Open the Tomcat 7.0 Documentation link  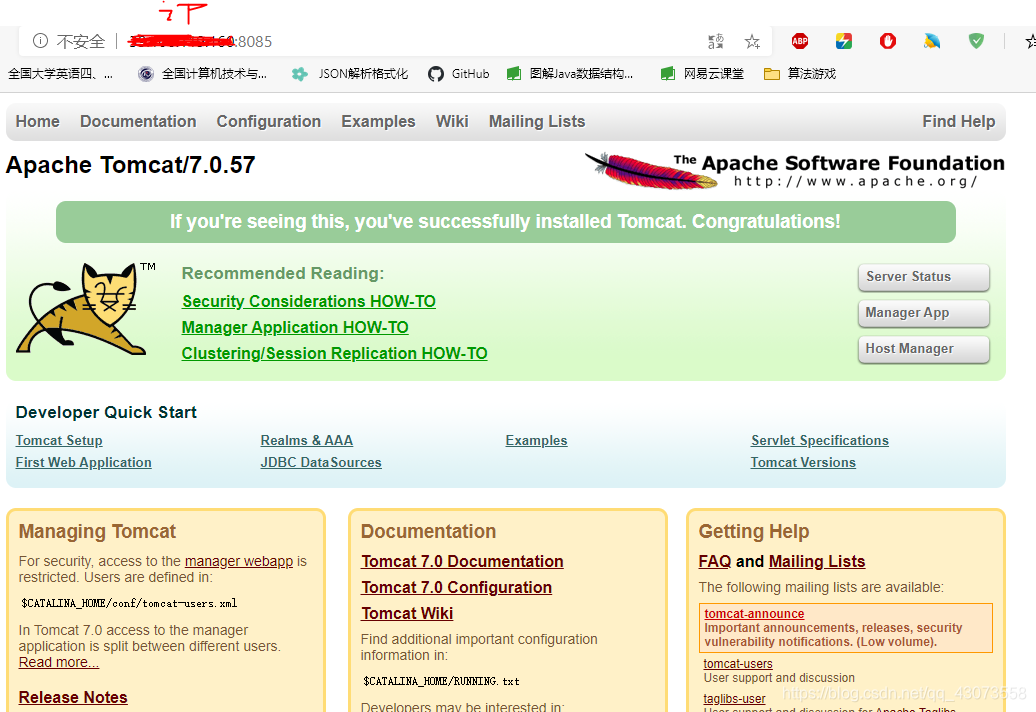(x=462, y=561)
